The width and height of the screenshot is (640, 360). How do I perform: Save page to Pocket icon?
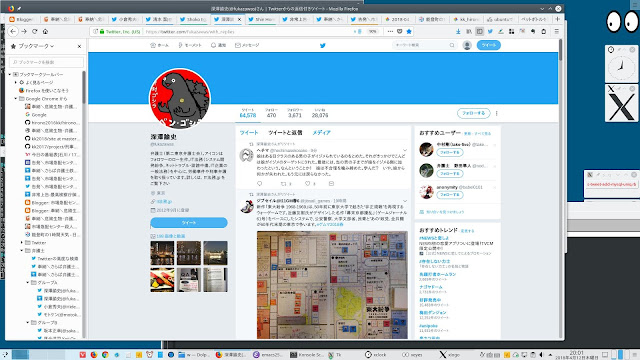(400, 31)
